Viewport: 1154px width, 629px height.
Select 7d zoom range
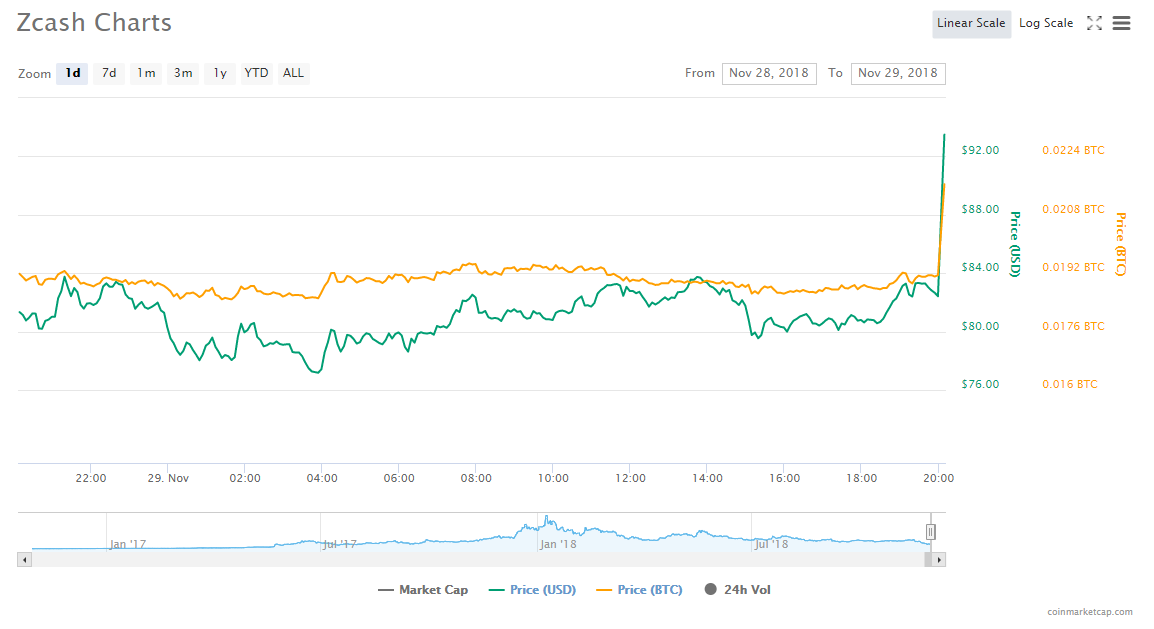pos(109,73)
